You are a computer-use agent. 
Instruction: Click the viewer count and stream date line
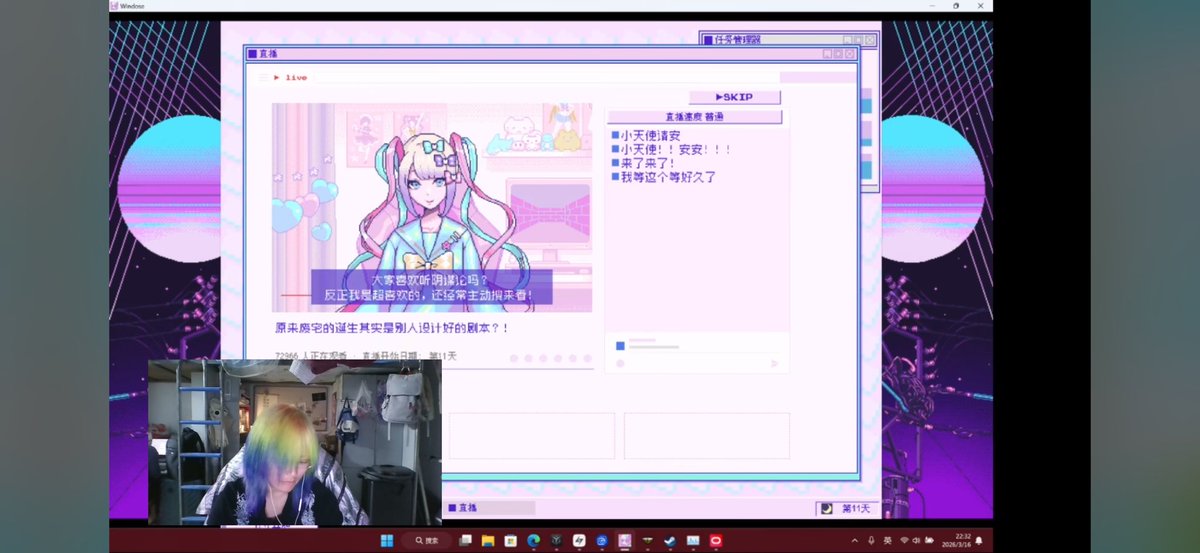click(x=365, y=356)
